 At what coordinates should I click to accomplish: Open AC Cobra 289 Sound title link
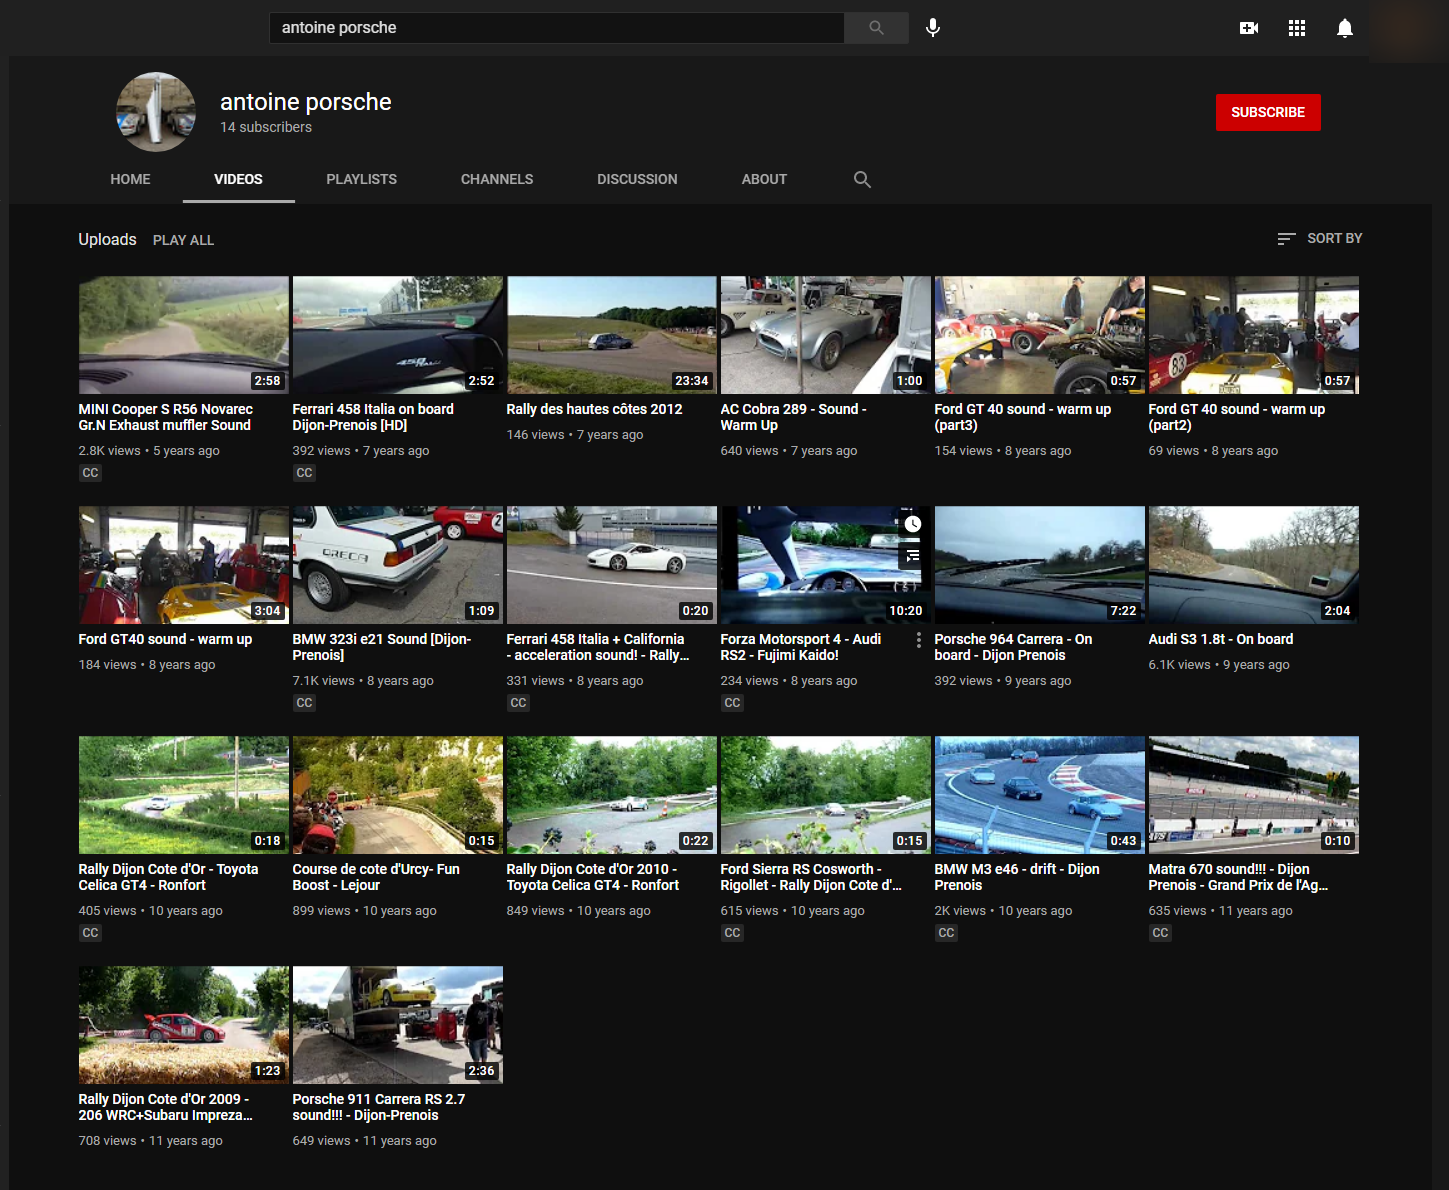tap(793, 417)
